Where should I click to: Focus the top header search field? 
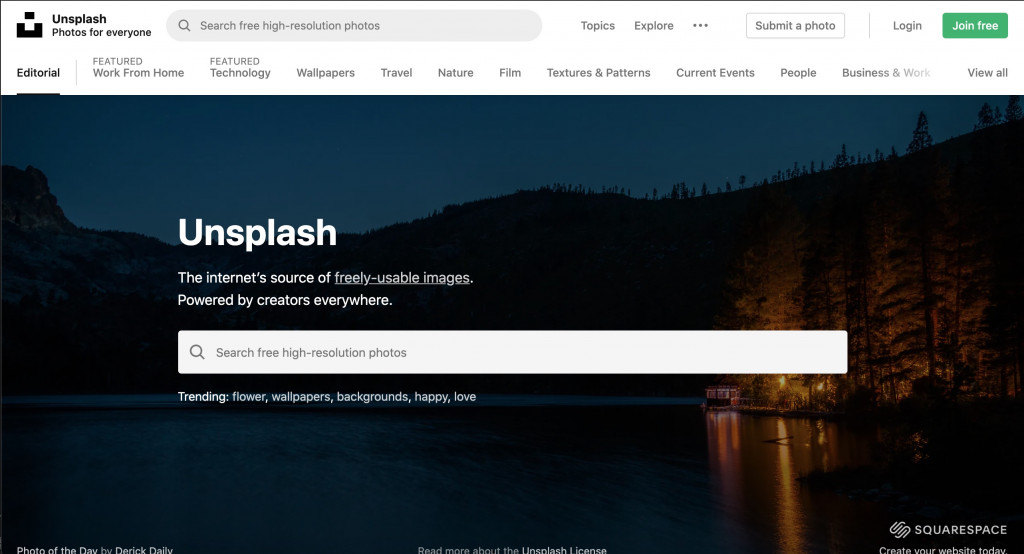point(354,25)
